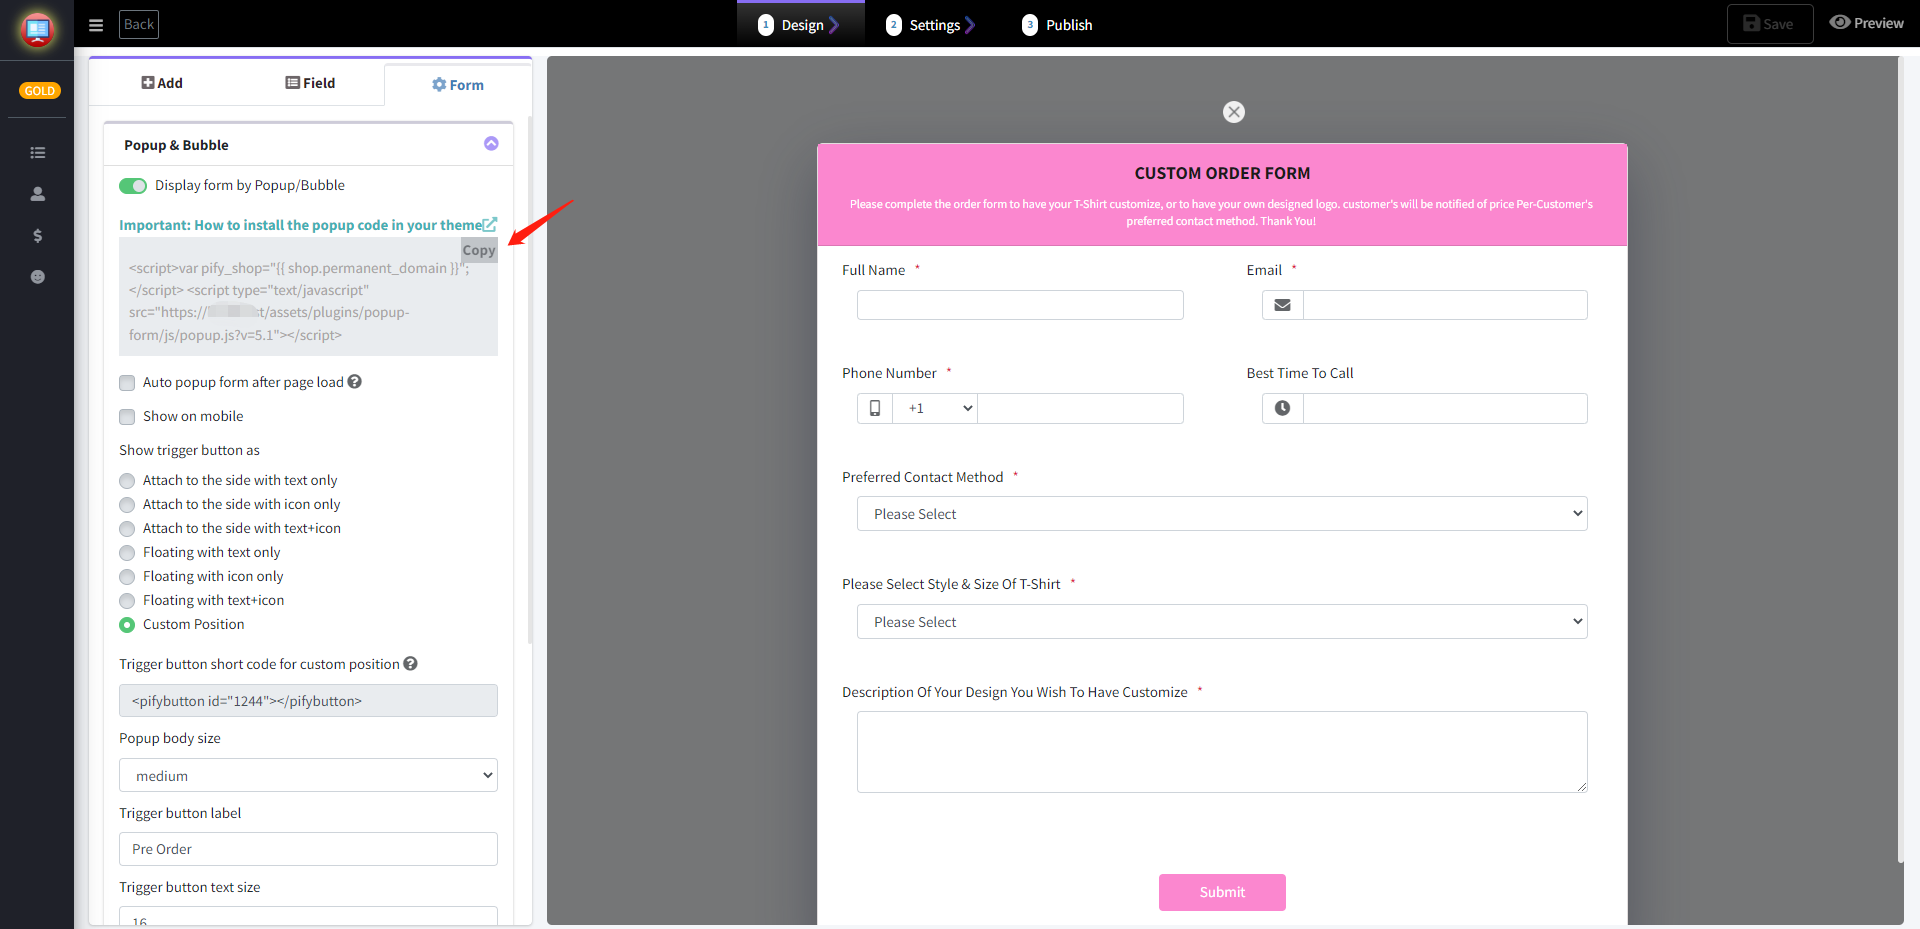Viewport: 1920px width, 929px height.
Task: Open the forms list sidebar icon
Action: 38,153
